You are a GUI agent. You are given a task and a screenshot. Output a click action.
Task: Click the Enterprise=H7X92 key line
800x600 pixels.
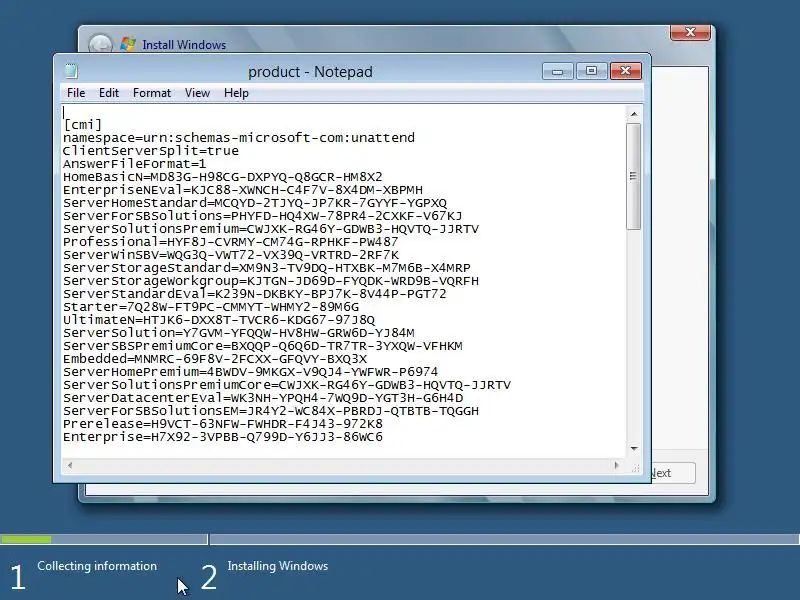(222, 437)
